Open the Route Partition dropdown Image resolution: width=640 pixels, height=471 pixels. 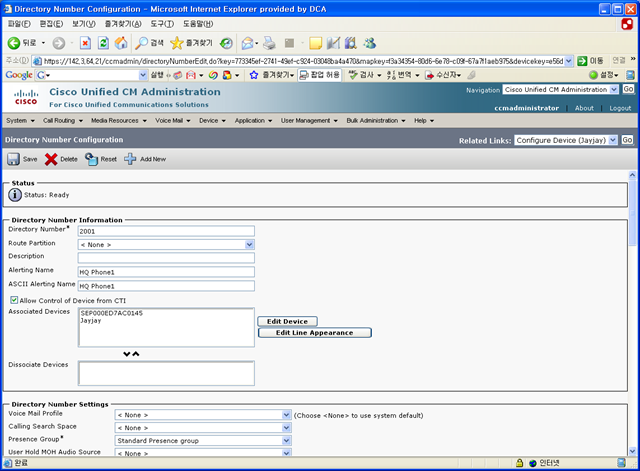(x=249, y=244)
